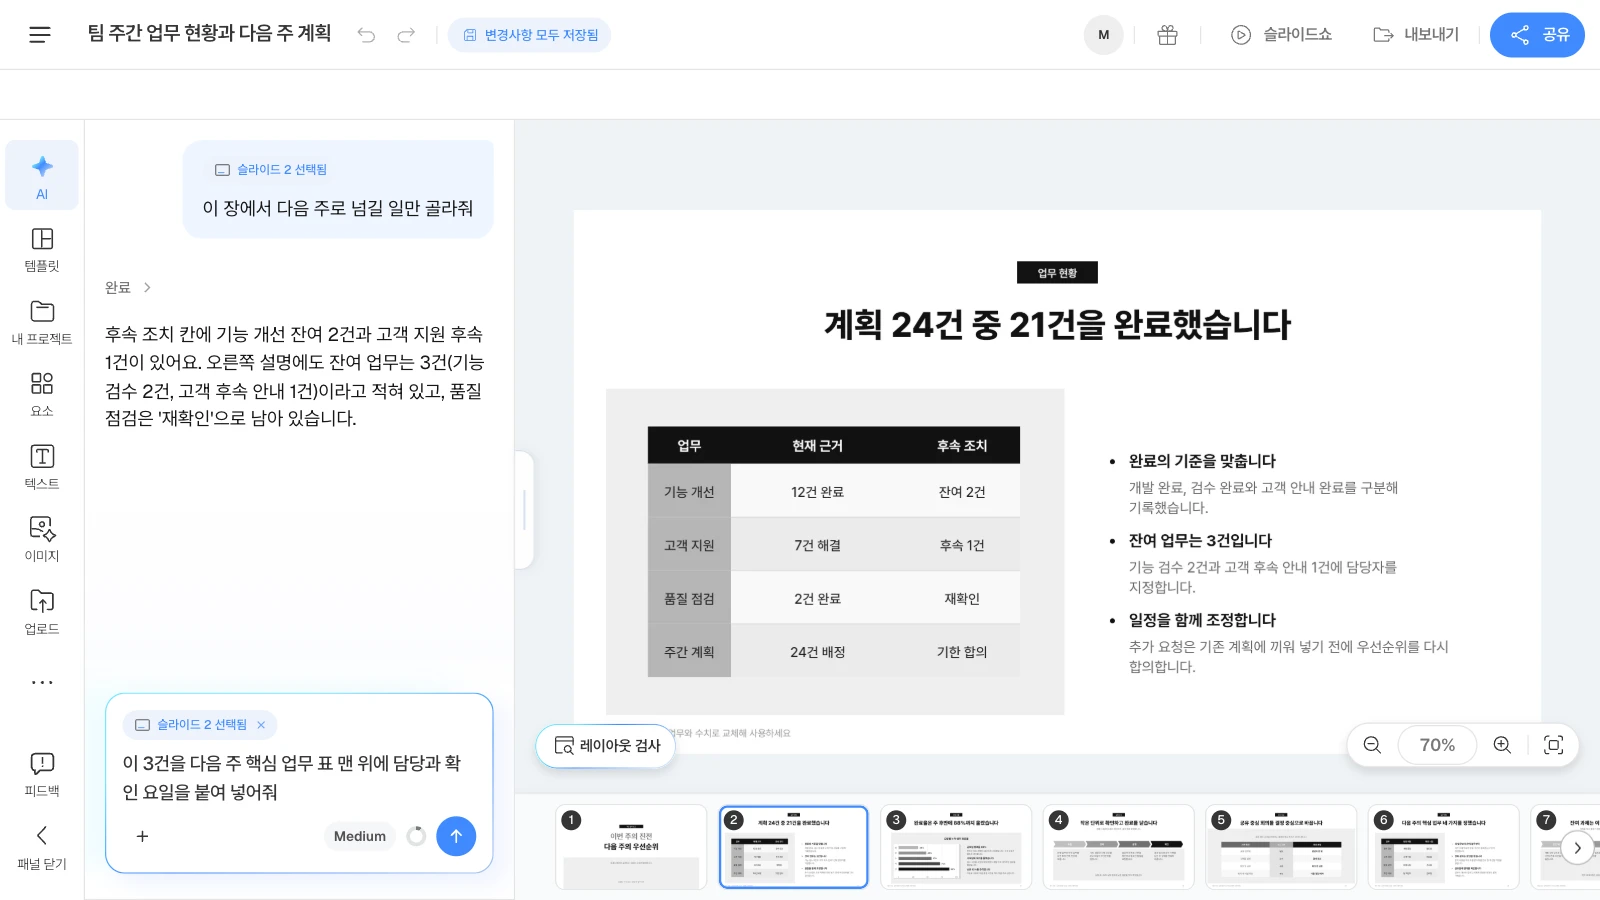
Task: Click the 7건 해결 table cell
Action: click(x=817, y=545)
